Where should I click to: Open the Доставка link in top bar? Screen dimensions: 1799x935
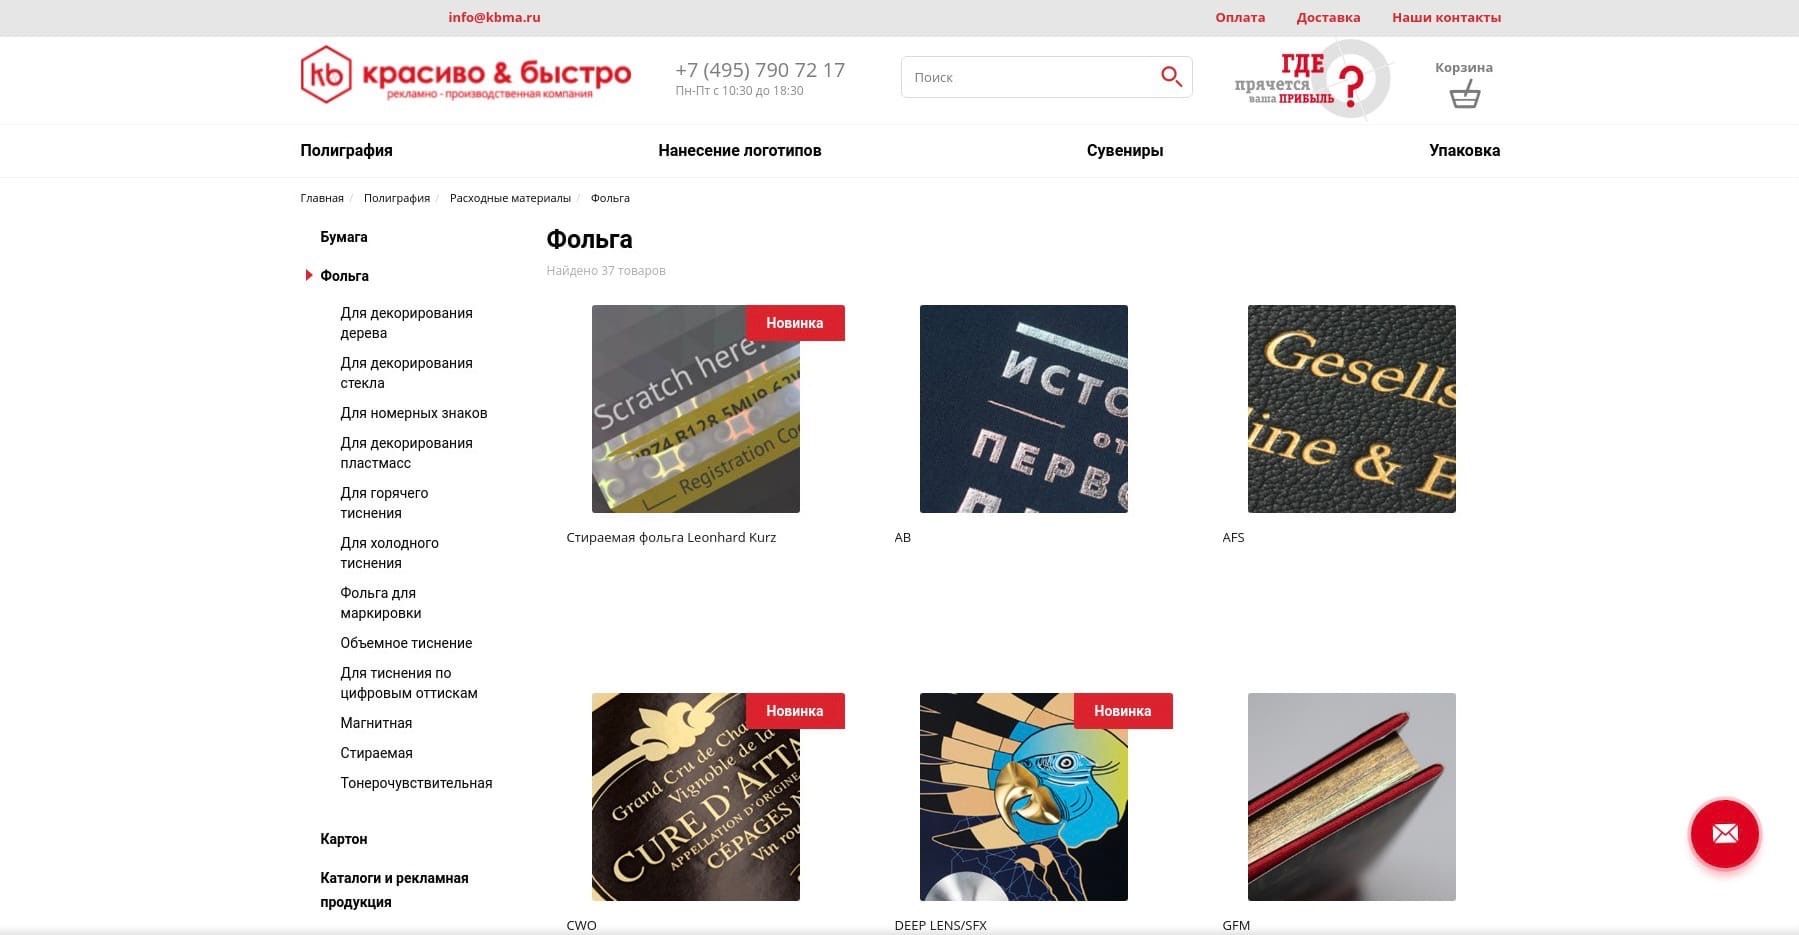(x=1328, y=17)
